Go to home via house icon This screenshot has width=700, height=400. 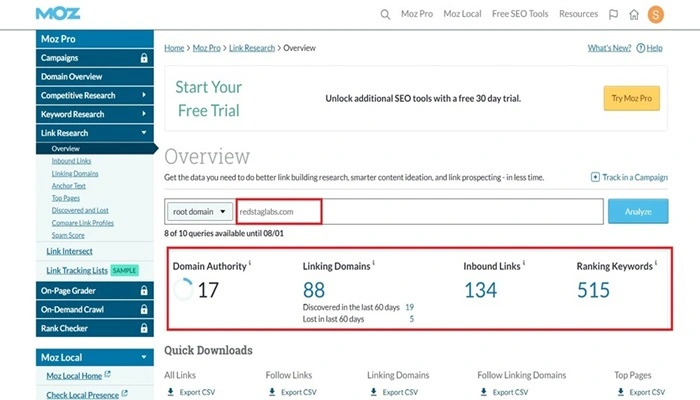pos(634,14)
